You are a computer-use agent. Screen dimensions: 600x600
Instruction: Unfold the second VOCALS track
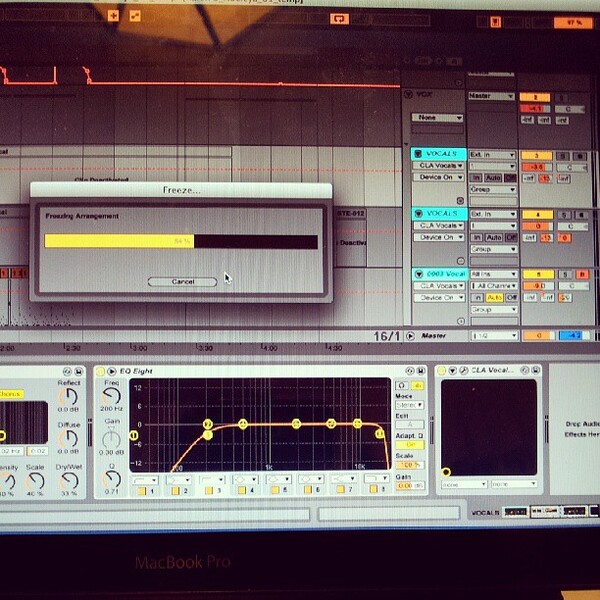coord(419,214)
